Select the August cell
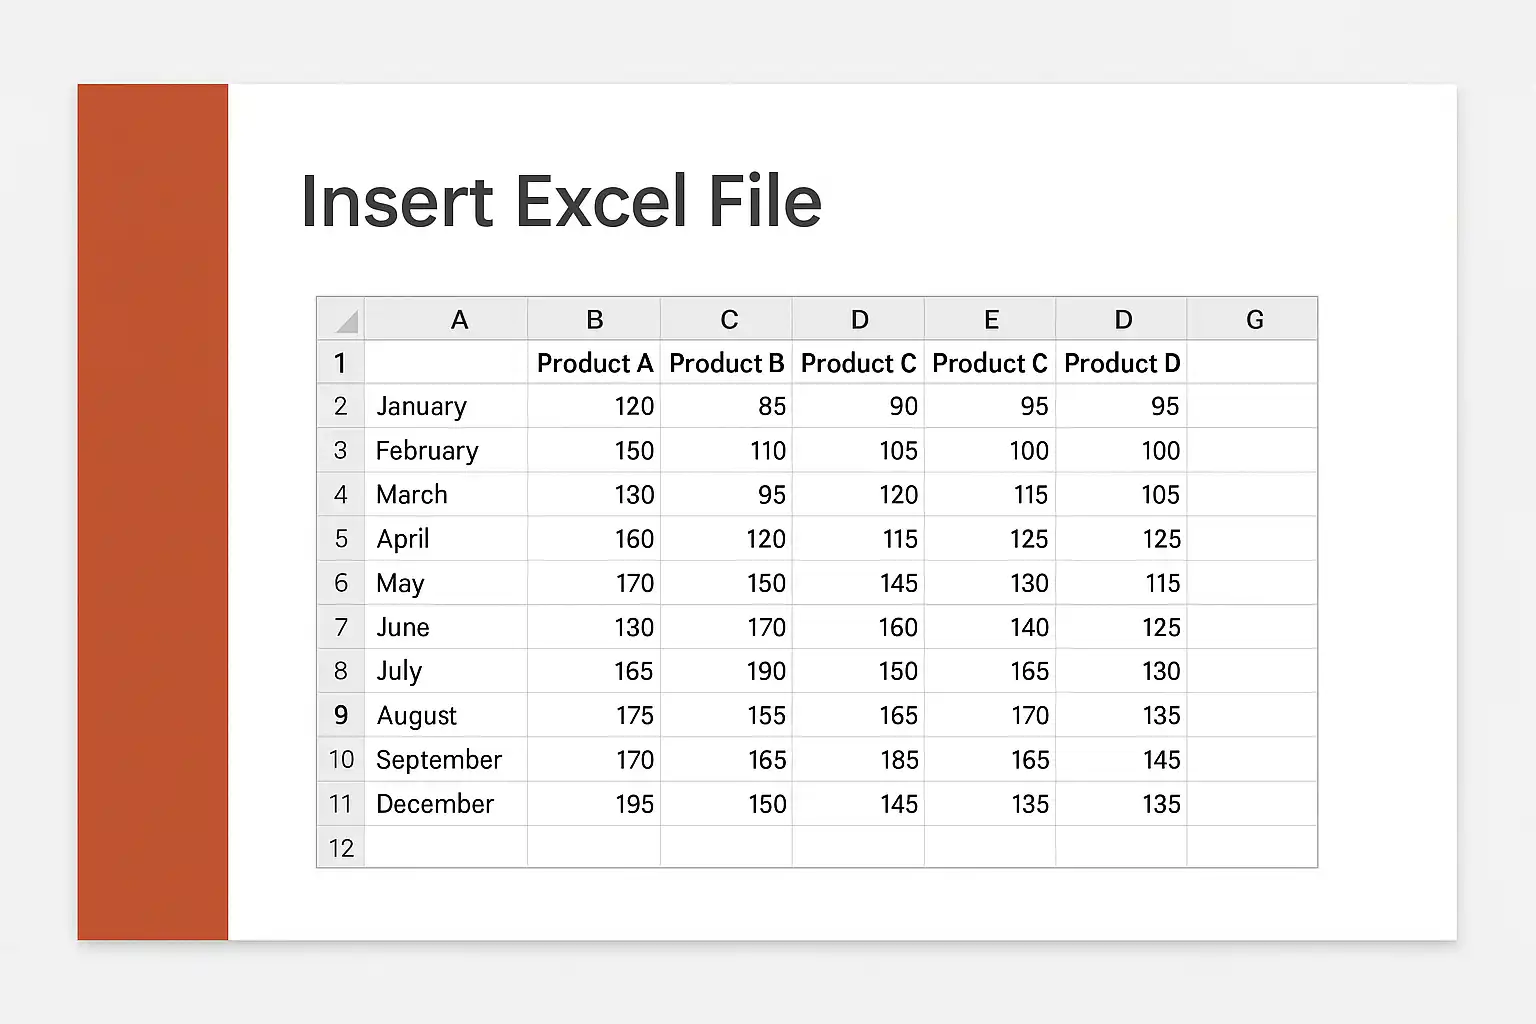The height and width of the screenshot is (1024, 1536). pyautogui.click(x=446, y=715)
